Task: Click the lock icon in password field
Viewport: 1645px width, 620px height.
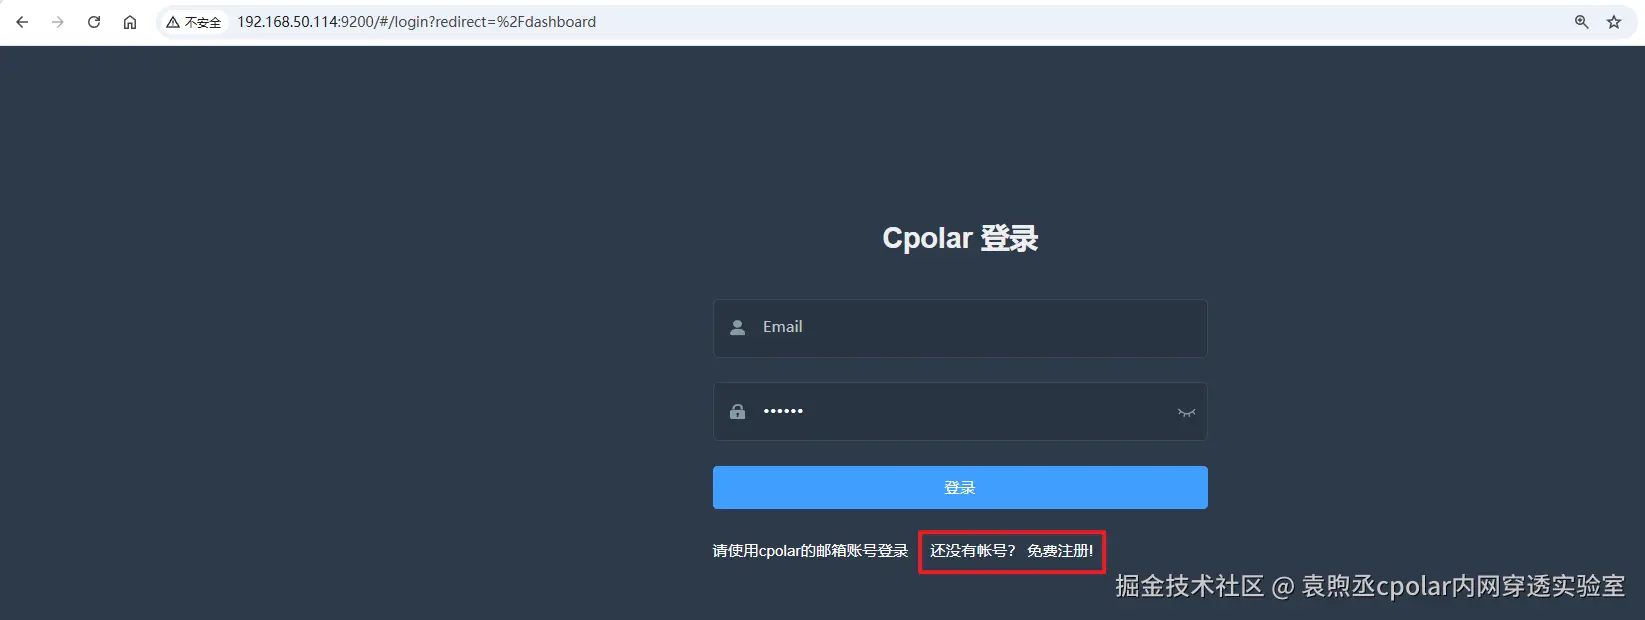Action: click(738, 411)
